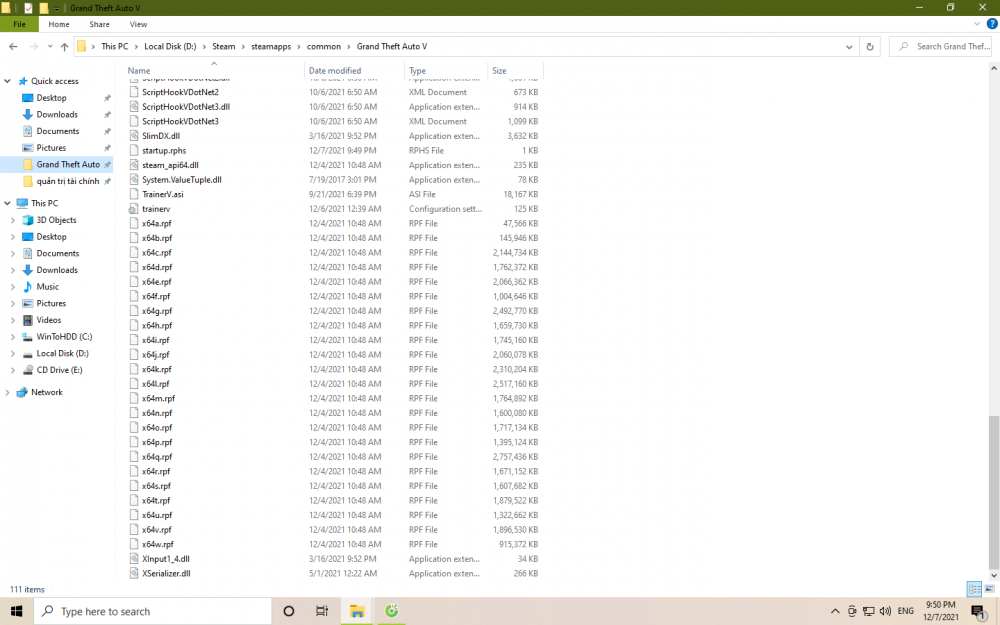The width and height of the screenshot is (1000, 625).
Task: Switch to large icons view
Action: [989, 590]
